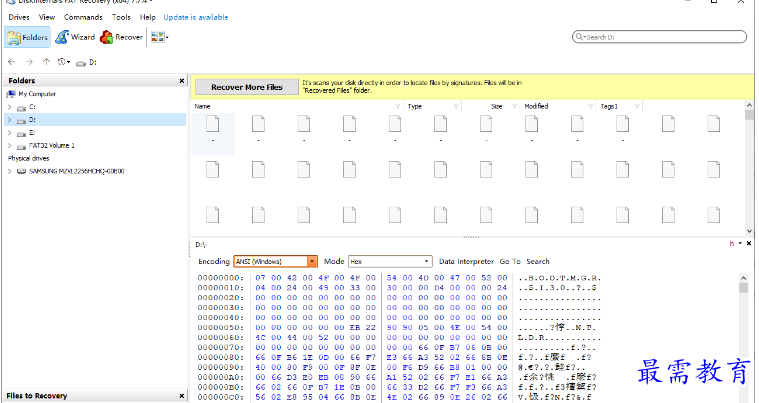Screen dimensions: 759x403
Task: Open the Encoding ANSI (Windows) dropdown
Action: coord(275,261)
